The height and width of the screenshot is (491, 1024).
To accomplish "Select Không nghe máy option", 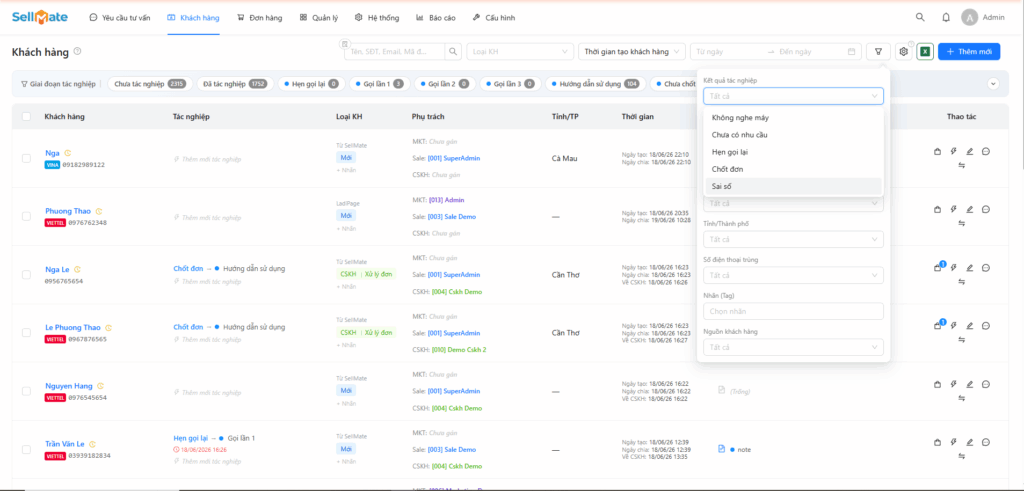I will pyautogui.click(x=793, y=118).
